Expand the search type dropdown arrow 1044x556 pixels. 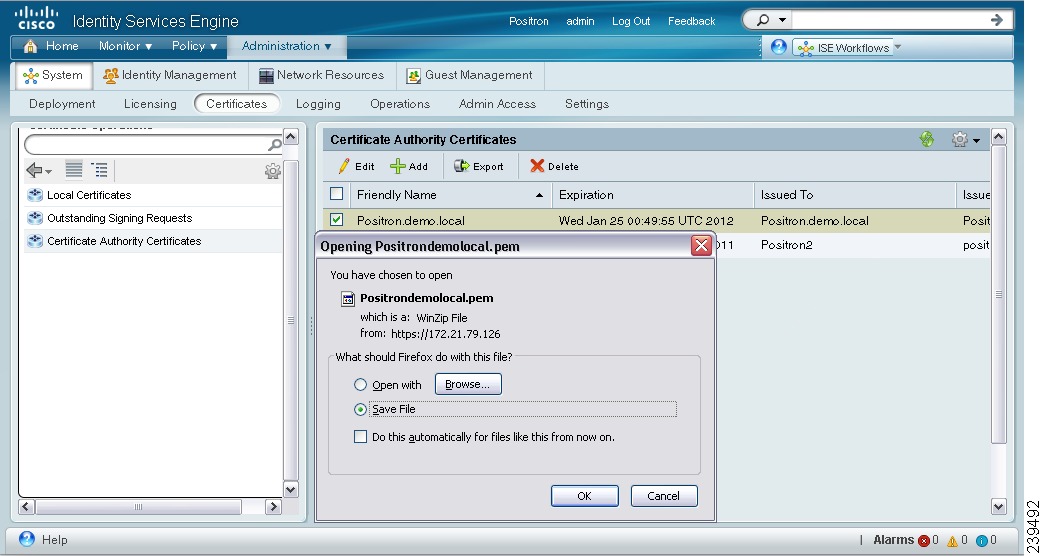point(782,20)
